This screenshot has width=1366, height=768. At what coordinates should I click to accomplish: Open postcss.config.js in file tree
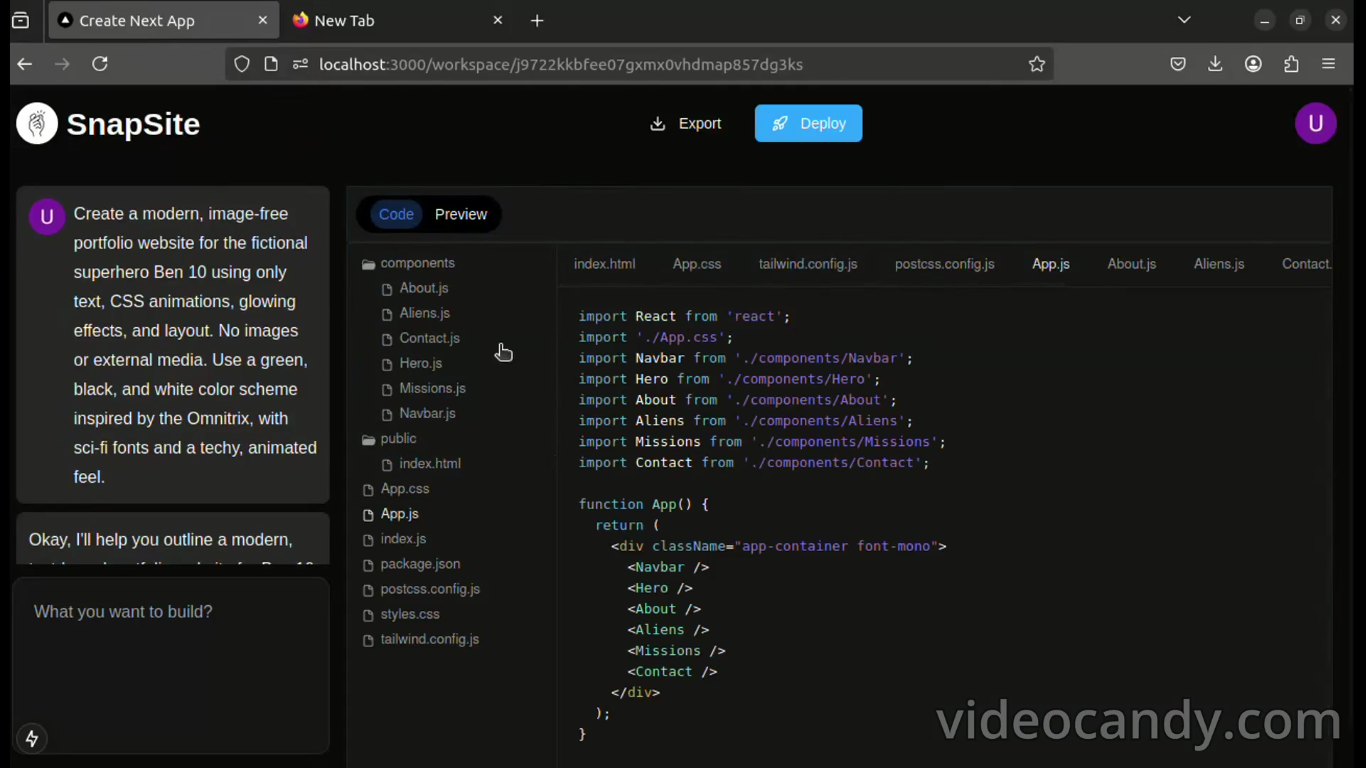click(x=430, y=589)
